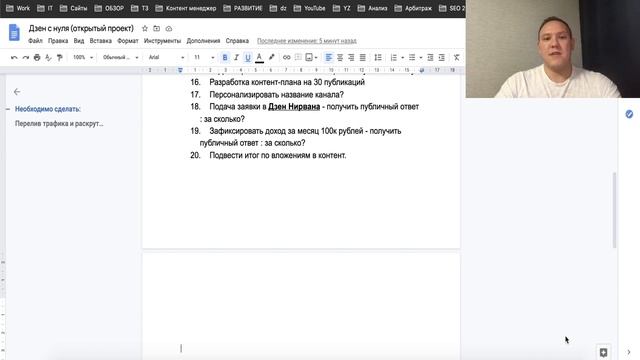This screenshot has height=360, width=640.
Task: Expand bulleted list style arrow
Action: click(421, 58)
